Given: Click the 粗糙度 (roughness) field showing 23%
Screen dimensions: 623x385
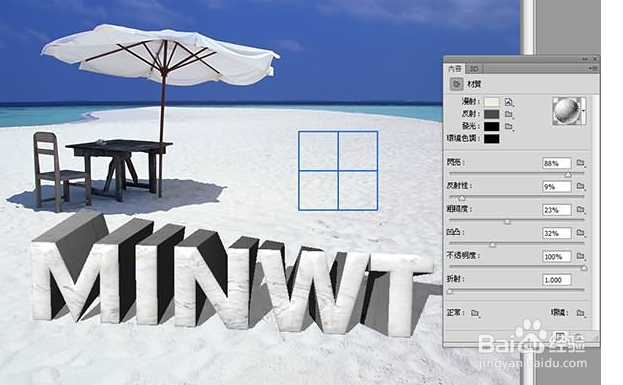Looking at the screenshot, I should click(x=557, y=210).
